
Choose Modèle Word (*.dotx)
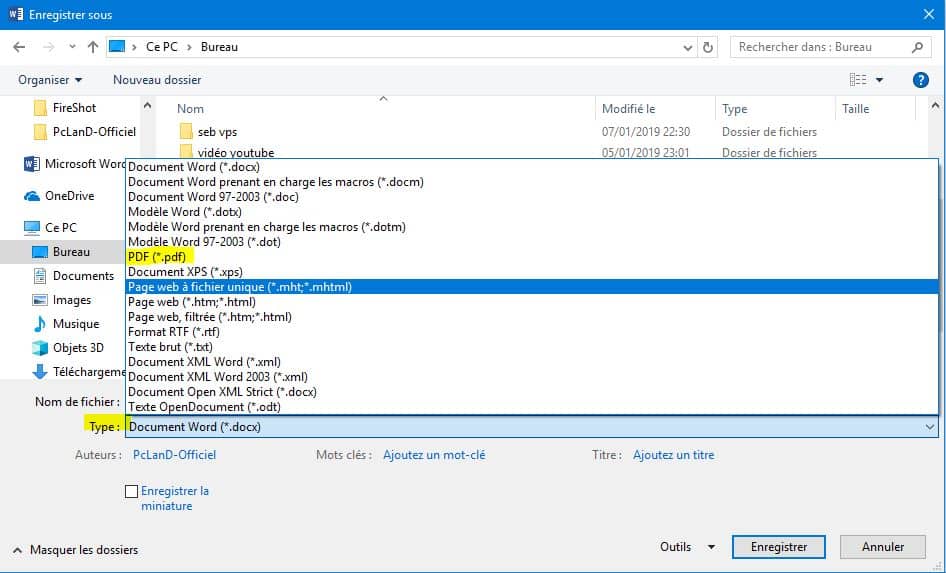[532, 212]
